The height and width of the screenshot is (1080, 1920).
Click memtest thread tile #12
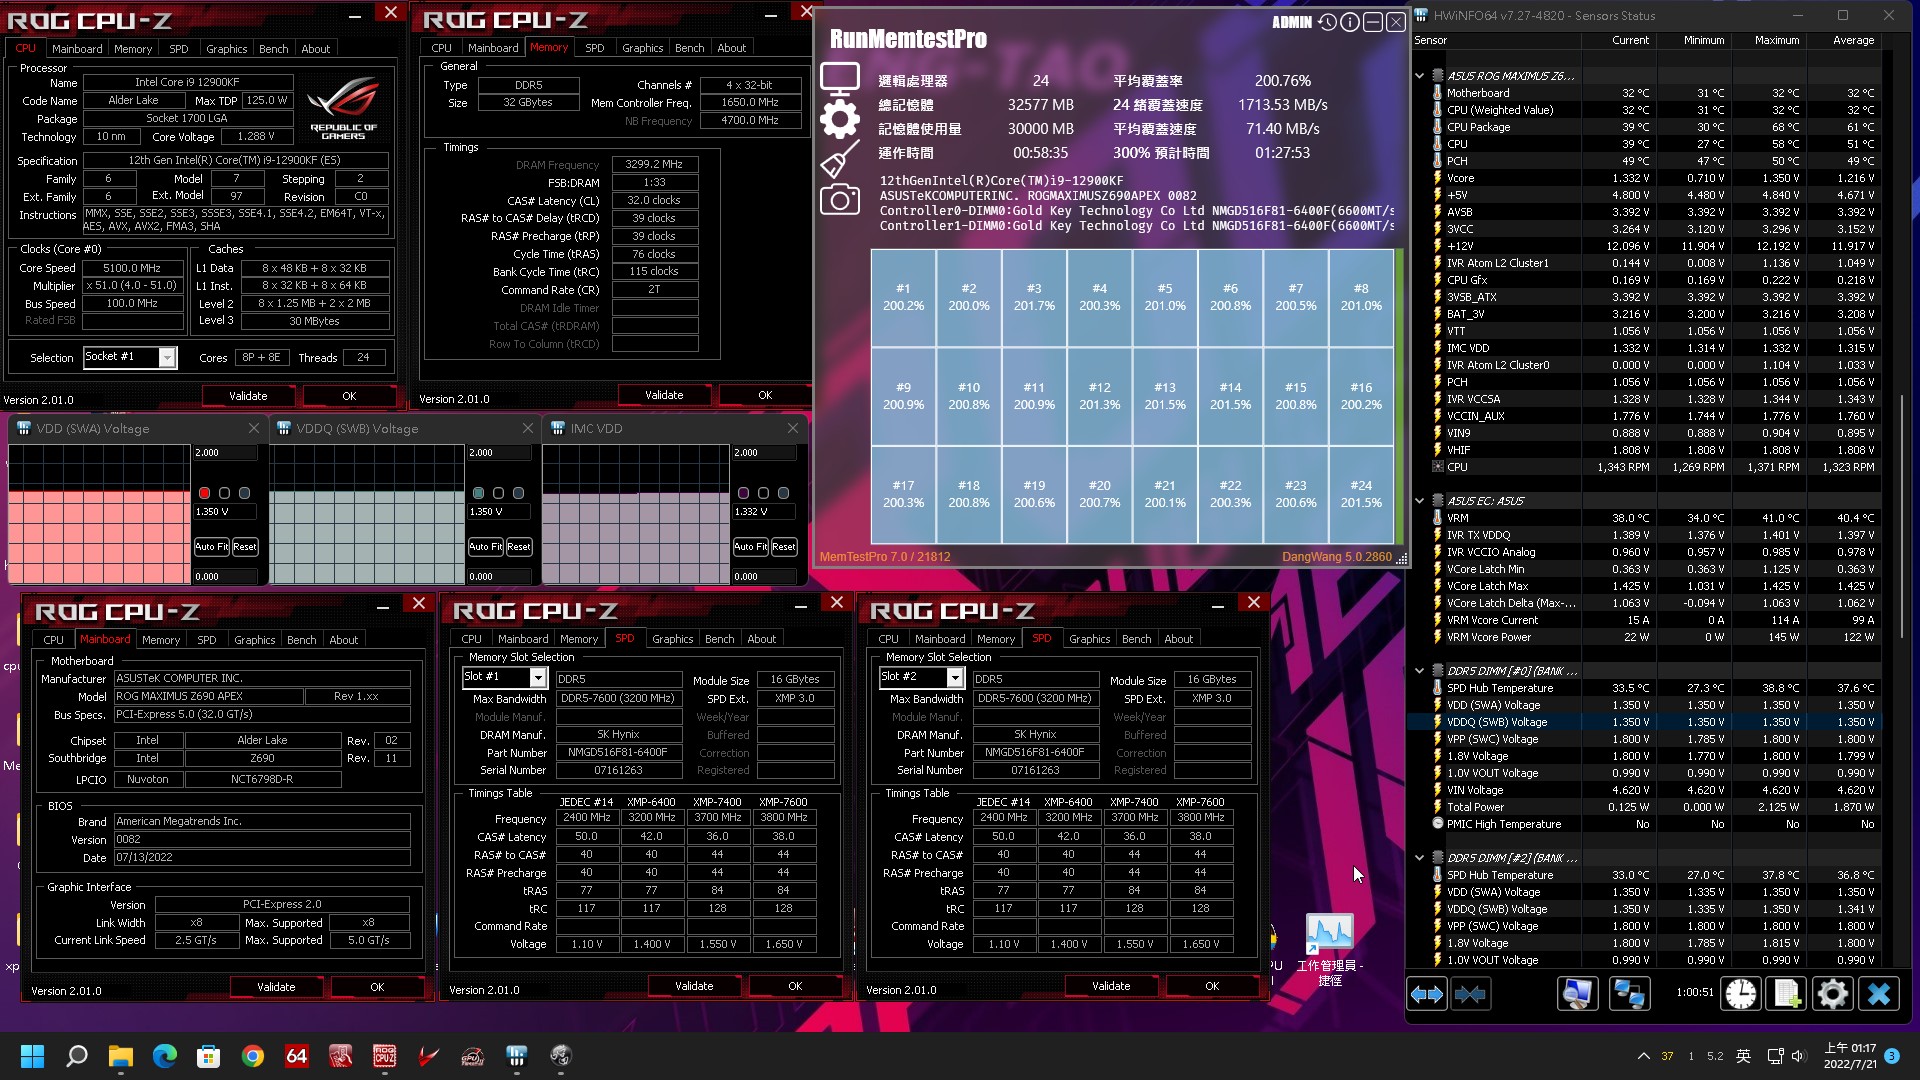tap(1100, 396)
